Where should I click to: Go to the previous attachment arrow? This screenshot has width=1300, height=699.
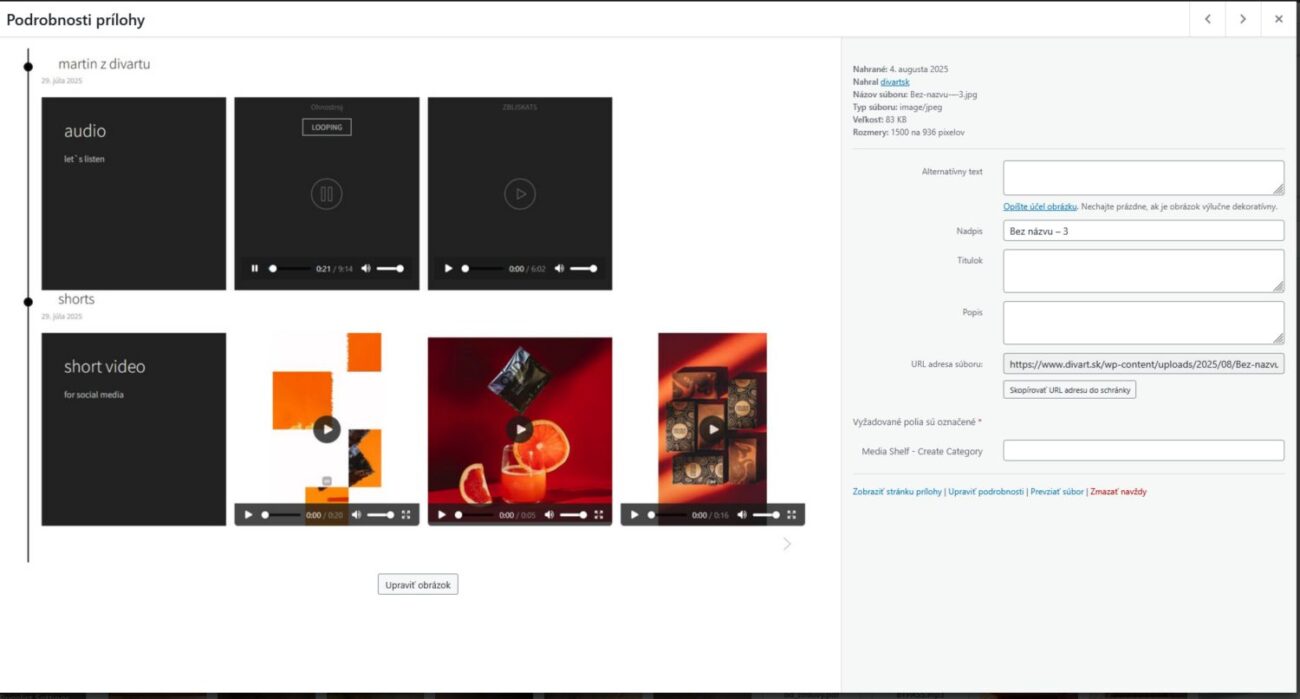(1208, 19)
